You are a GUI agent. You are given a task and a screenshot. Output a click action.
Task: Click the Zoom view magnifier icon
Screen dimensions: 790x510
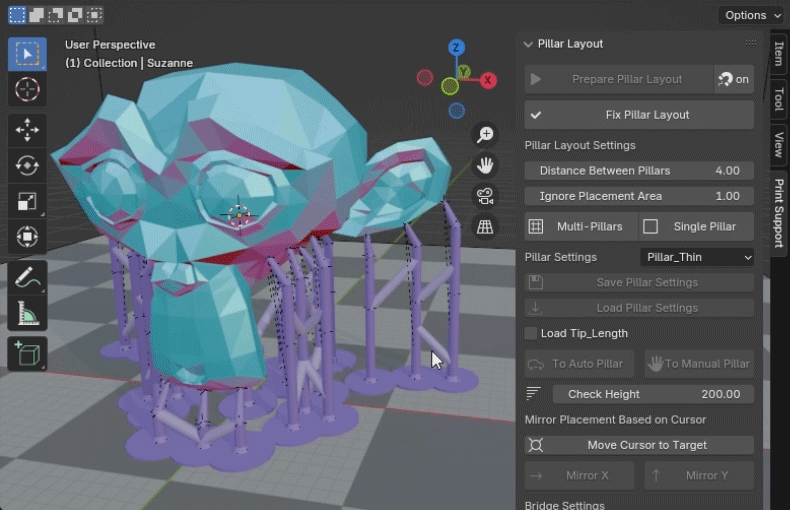coord(485,135)
